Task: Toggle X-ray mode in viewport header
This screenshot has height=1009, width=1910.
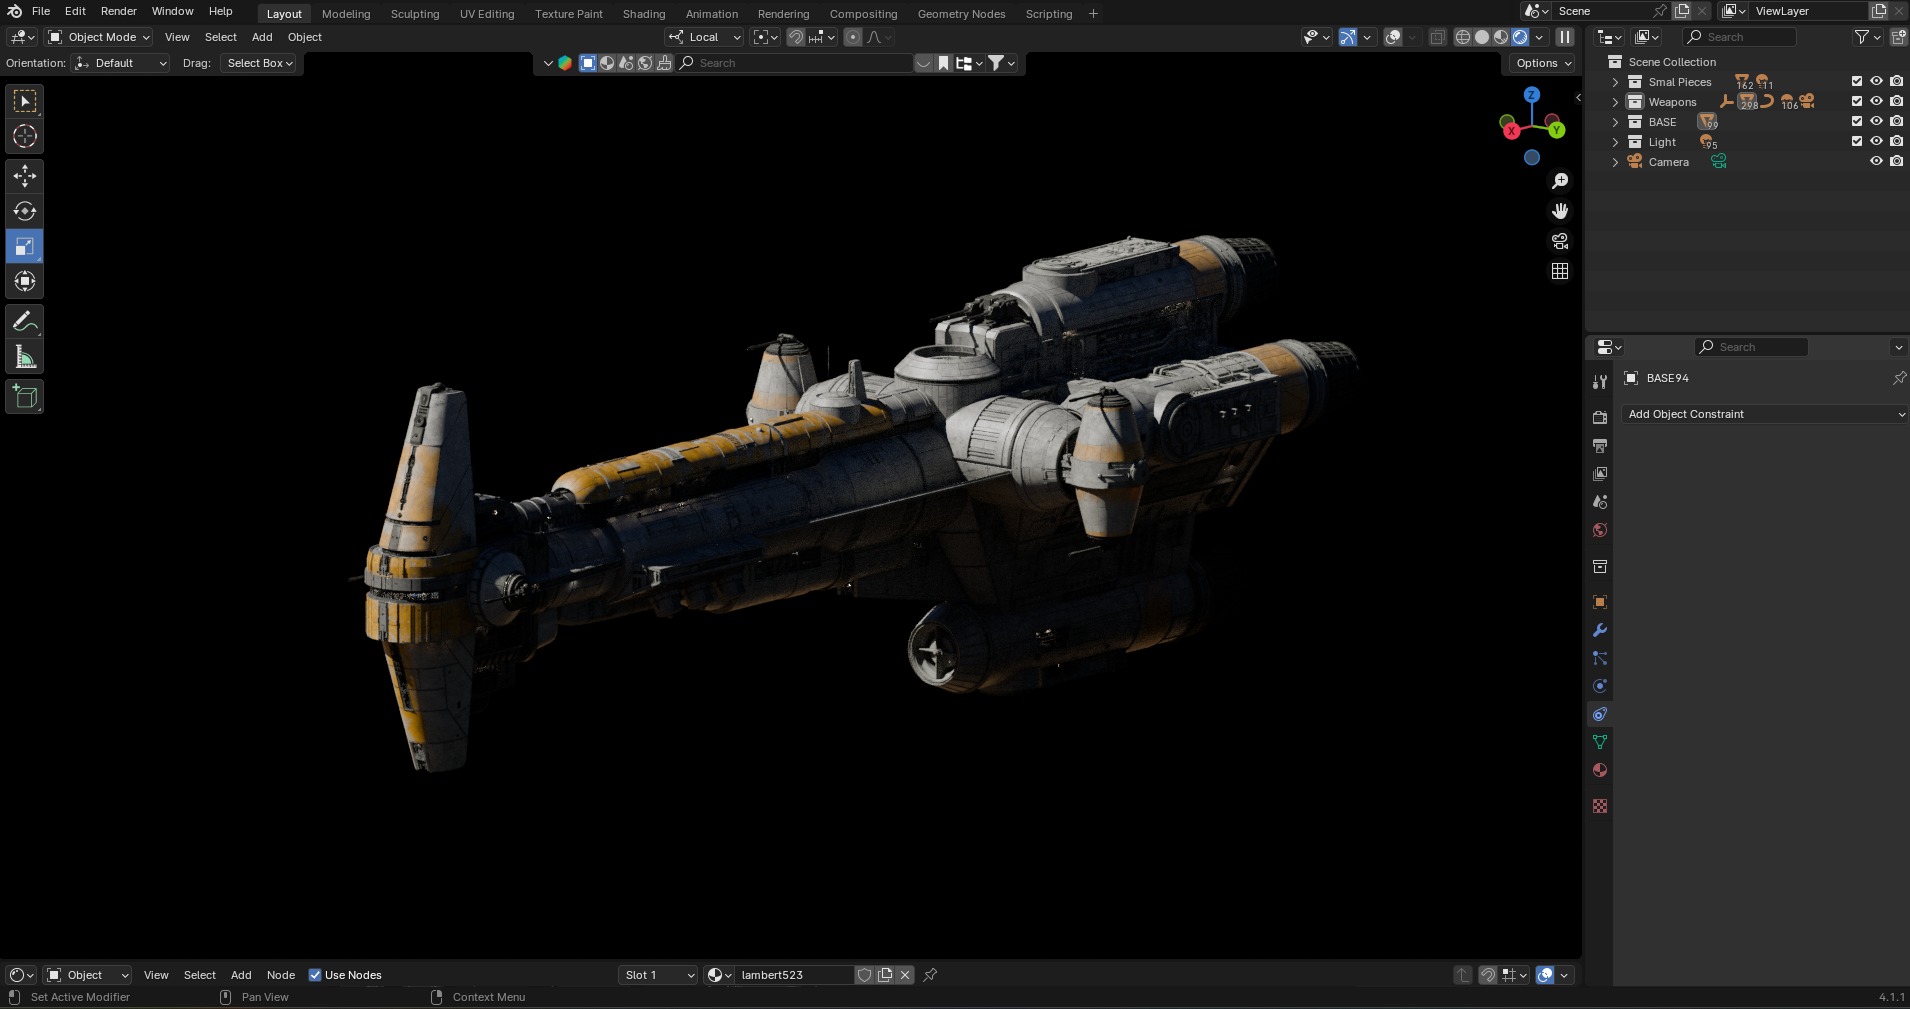Action: pyautogui.click(x=1437, y=37)
